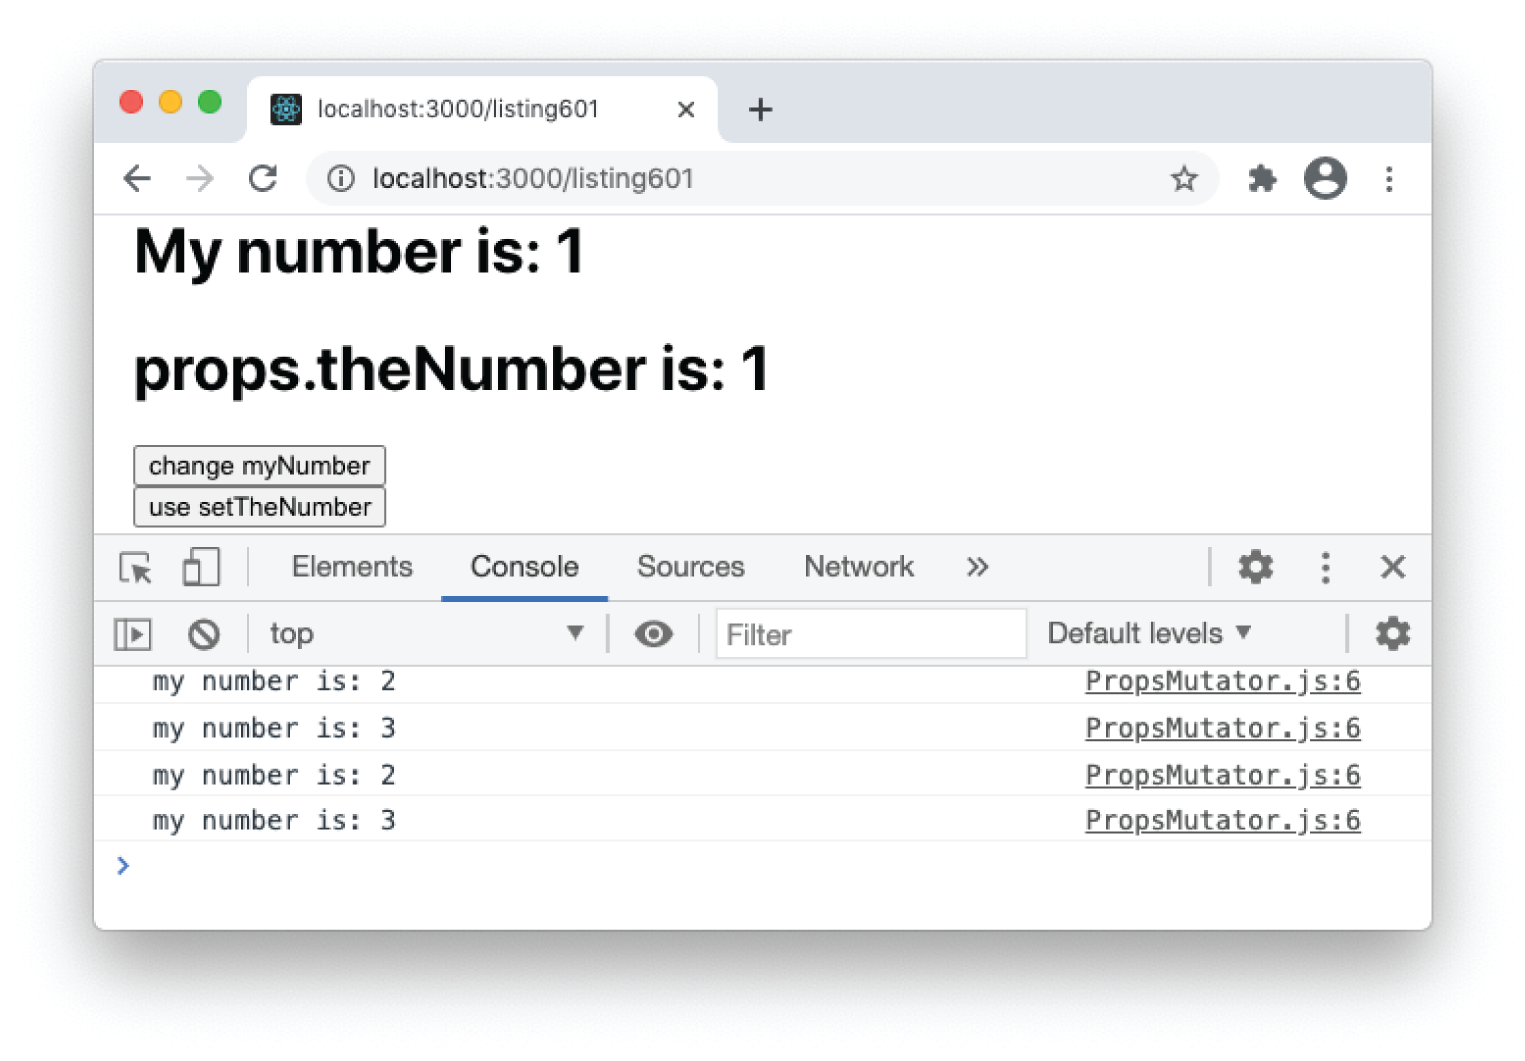The height and width of the screenshot is (1061, 1525).
Task: Open DevTools settings gear
Action: pos(1255,567)
